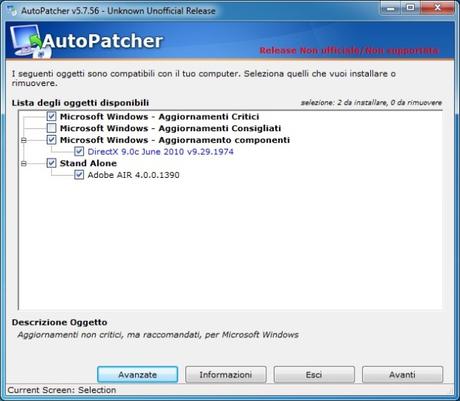Maximize the AutoPatcher window
This screenshot has width=460, height=401.
(x=411, y=8)
